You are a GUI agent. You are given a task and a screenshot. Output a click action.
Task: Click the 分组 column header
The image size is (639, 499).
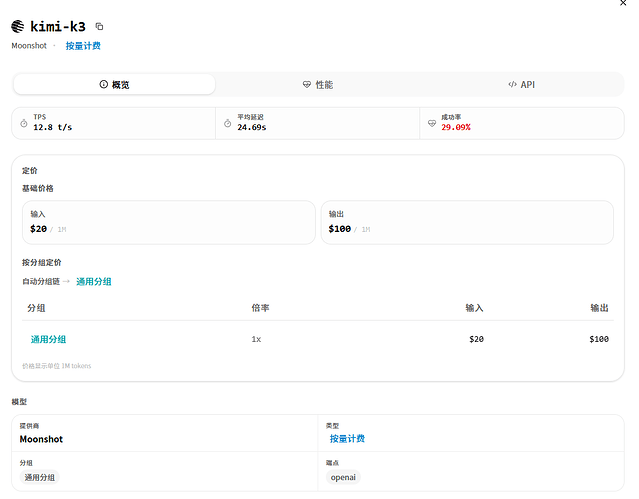coord(36,308)
